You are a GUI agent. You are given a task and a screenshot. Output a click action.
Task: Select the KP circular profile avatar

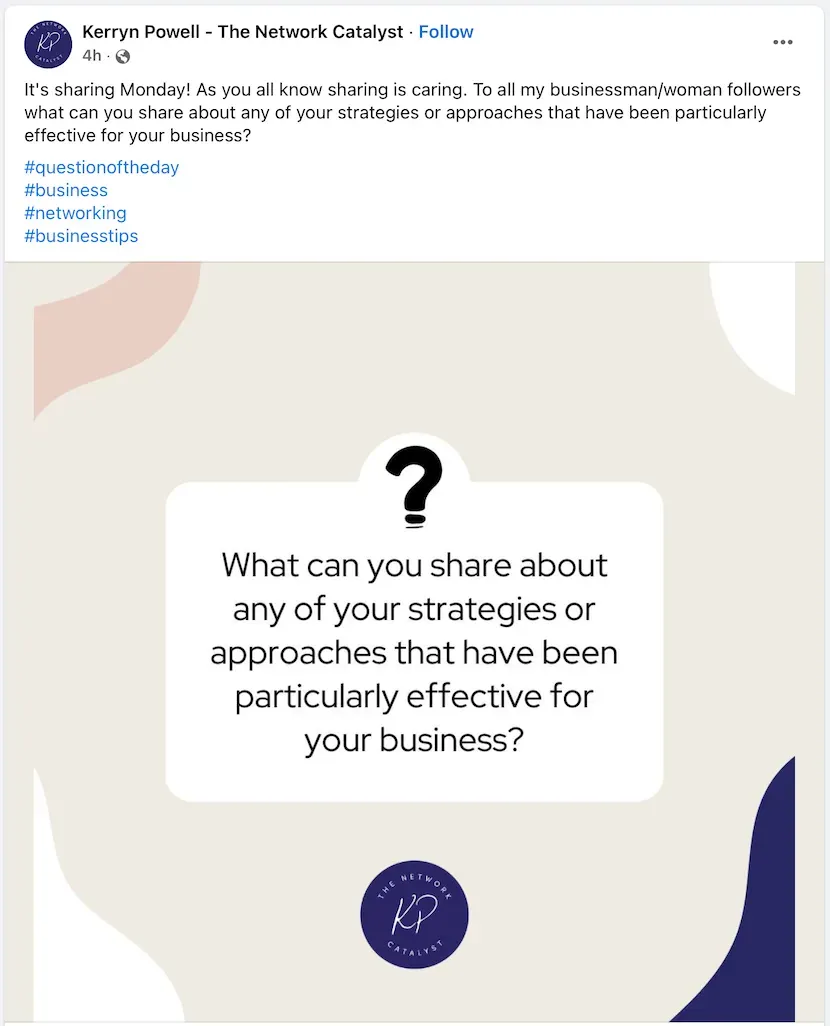(47, 44)
